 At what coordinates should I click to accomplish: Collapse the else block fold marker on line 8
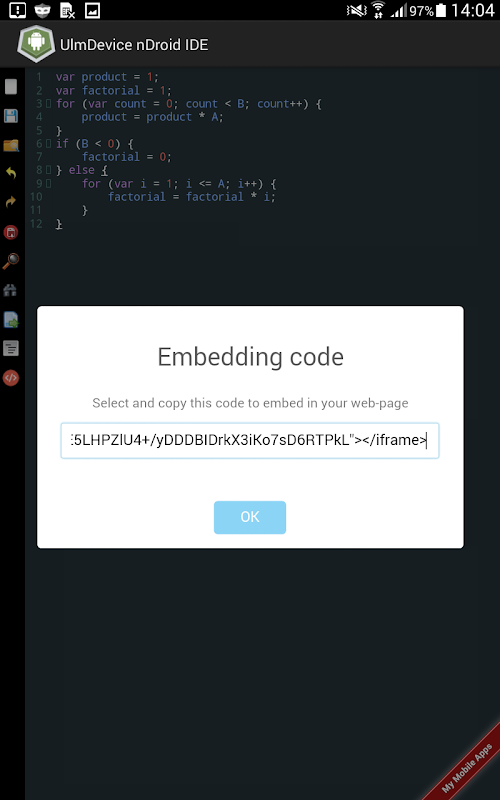click(x=48, y=170)
